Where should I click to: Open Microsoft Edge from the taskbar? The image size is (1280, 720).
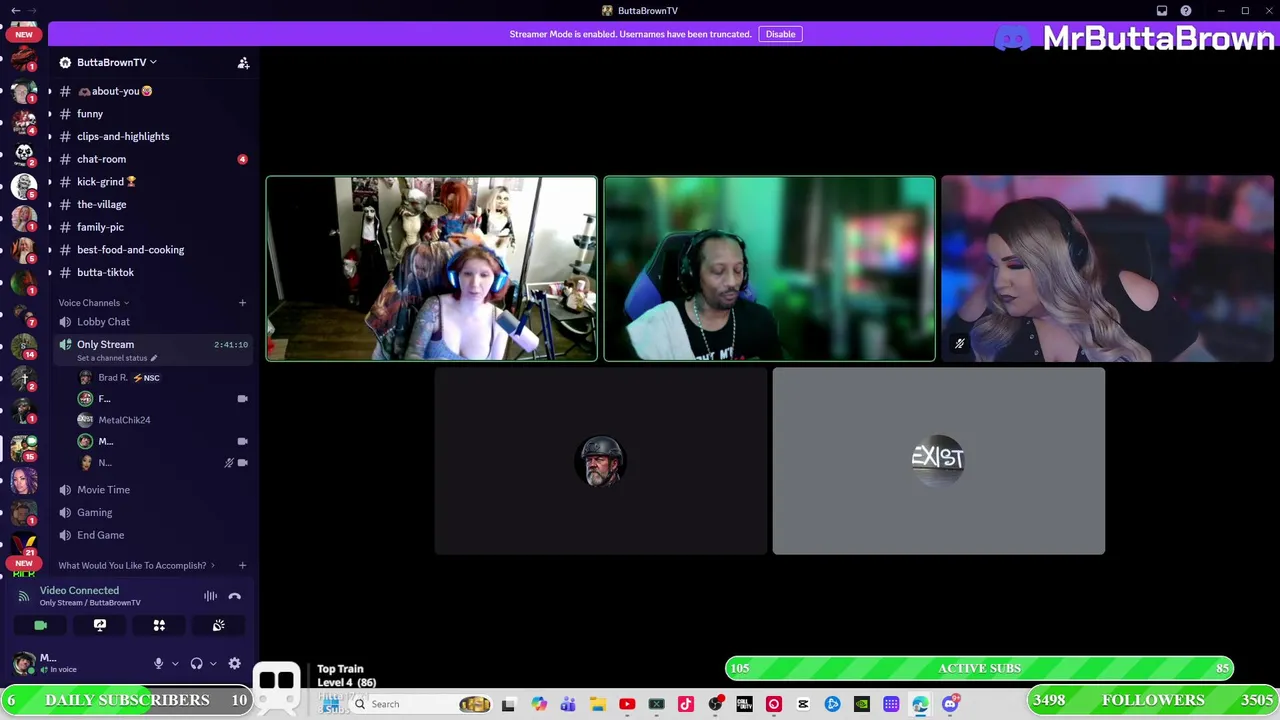920,704
